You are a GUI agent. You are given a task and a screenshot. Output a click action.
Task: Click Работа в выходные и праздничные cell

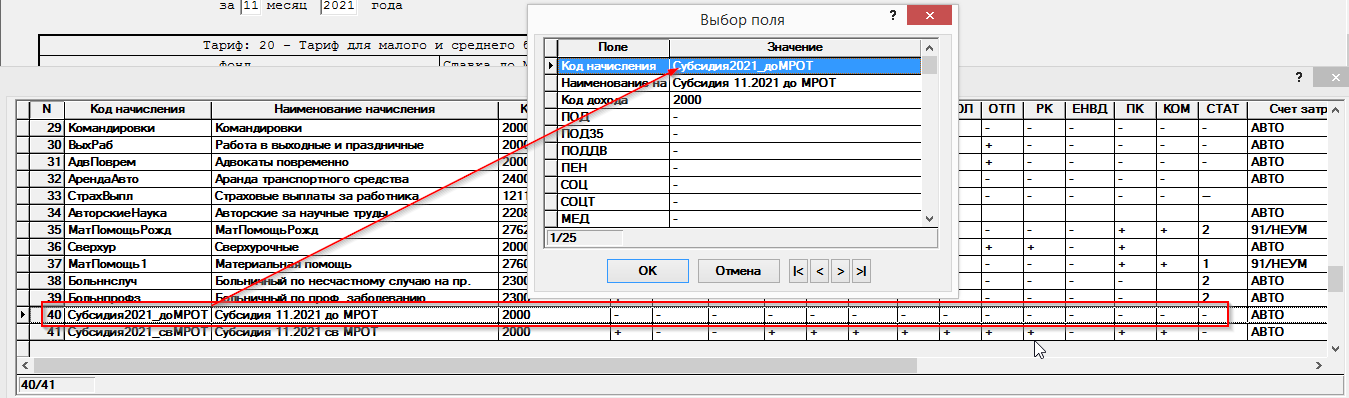click(x=355, y=146)
